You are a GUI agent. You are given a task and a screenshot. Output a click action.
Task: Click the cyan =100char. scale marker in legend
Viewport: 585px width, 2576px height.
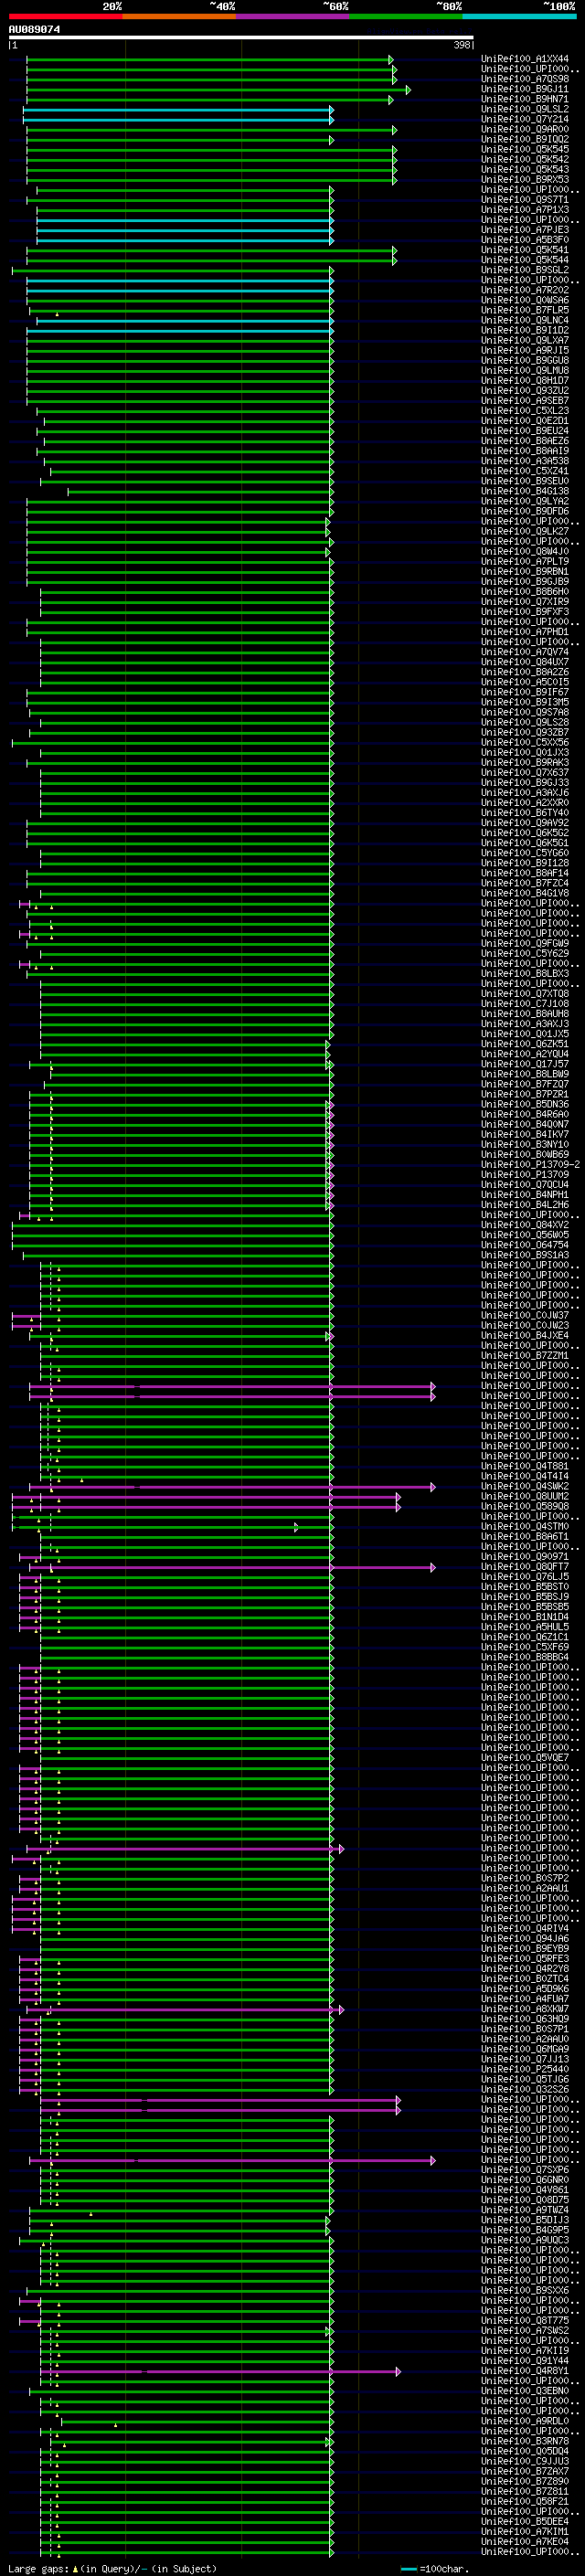[408, 2569]
